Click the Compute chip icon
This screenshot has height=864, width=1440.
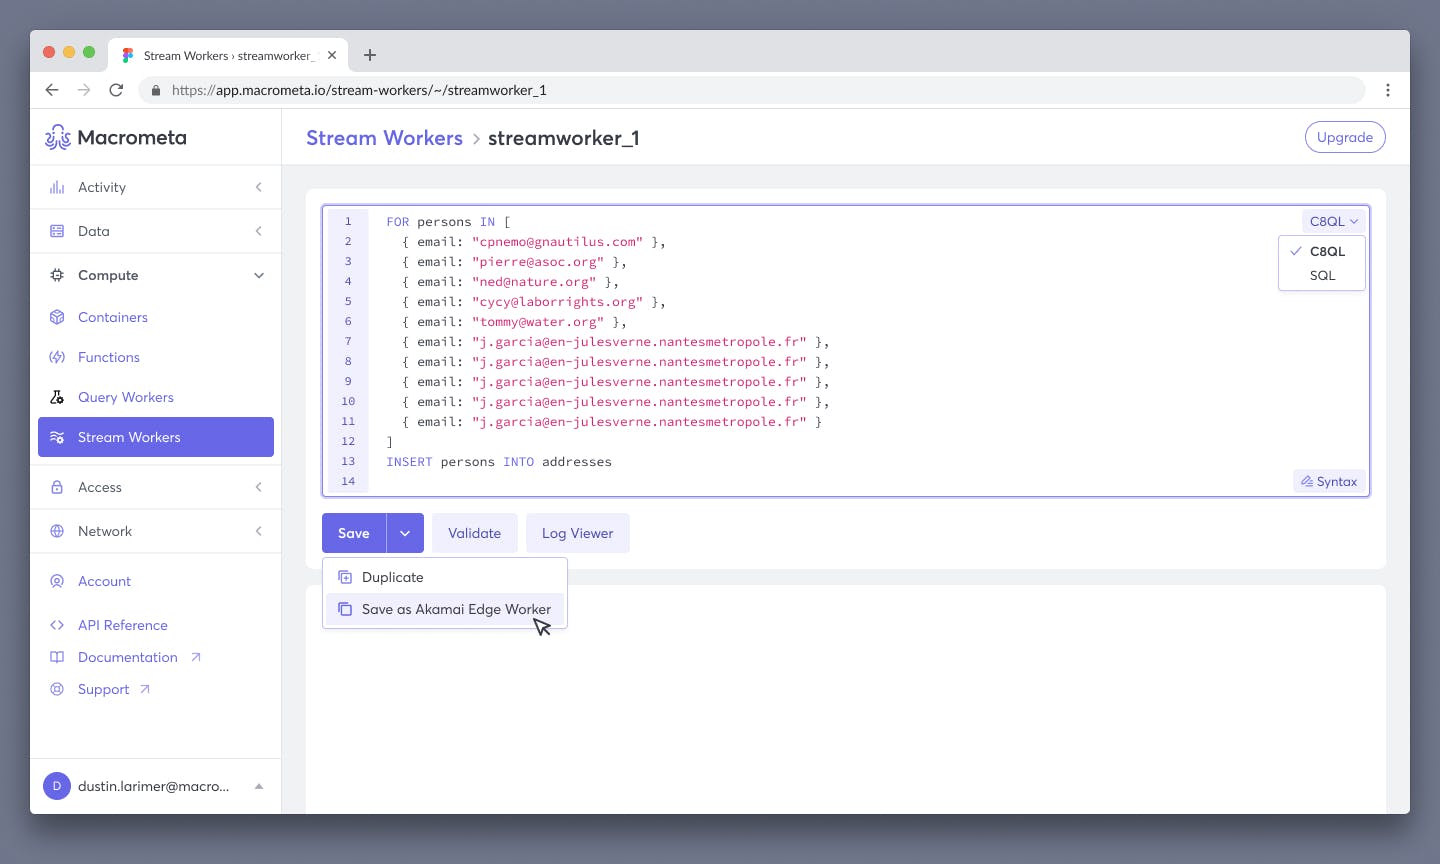57,275
